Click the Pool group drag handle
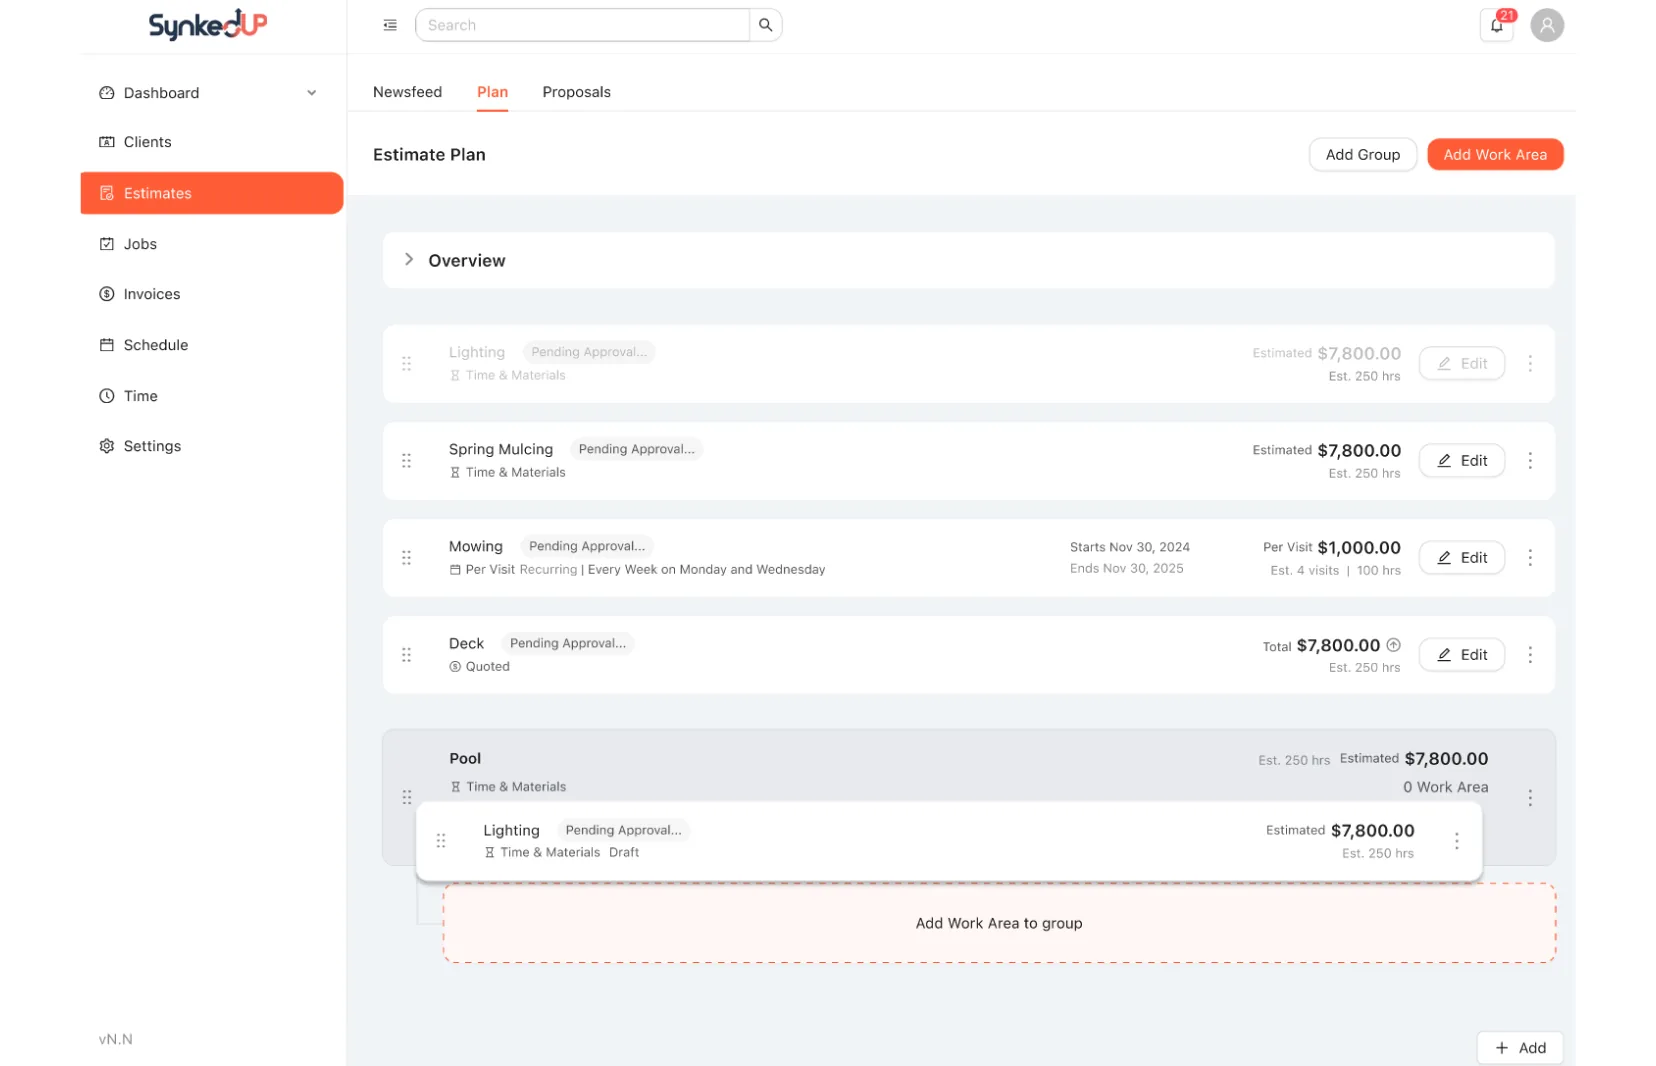 (x=407, y=797)
